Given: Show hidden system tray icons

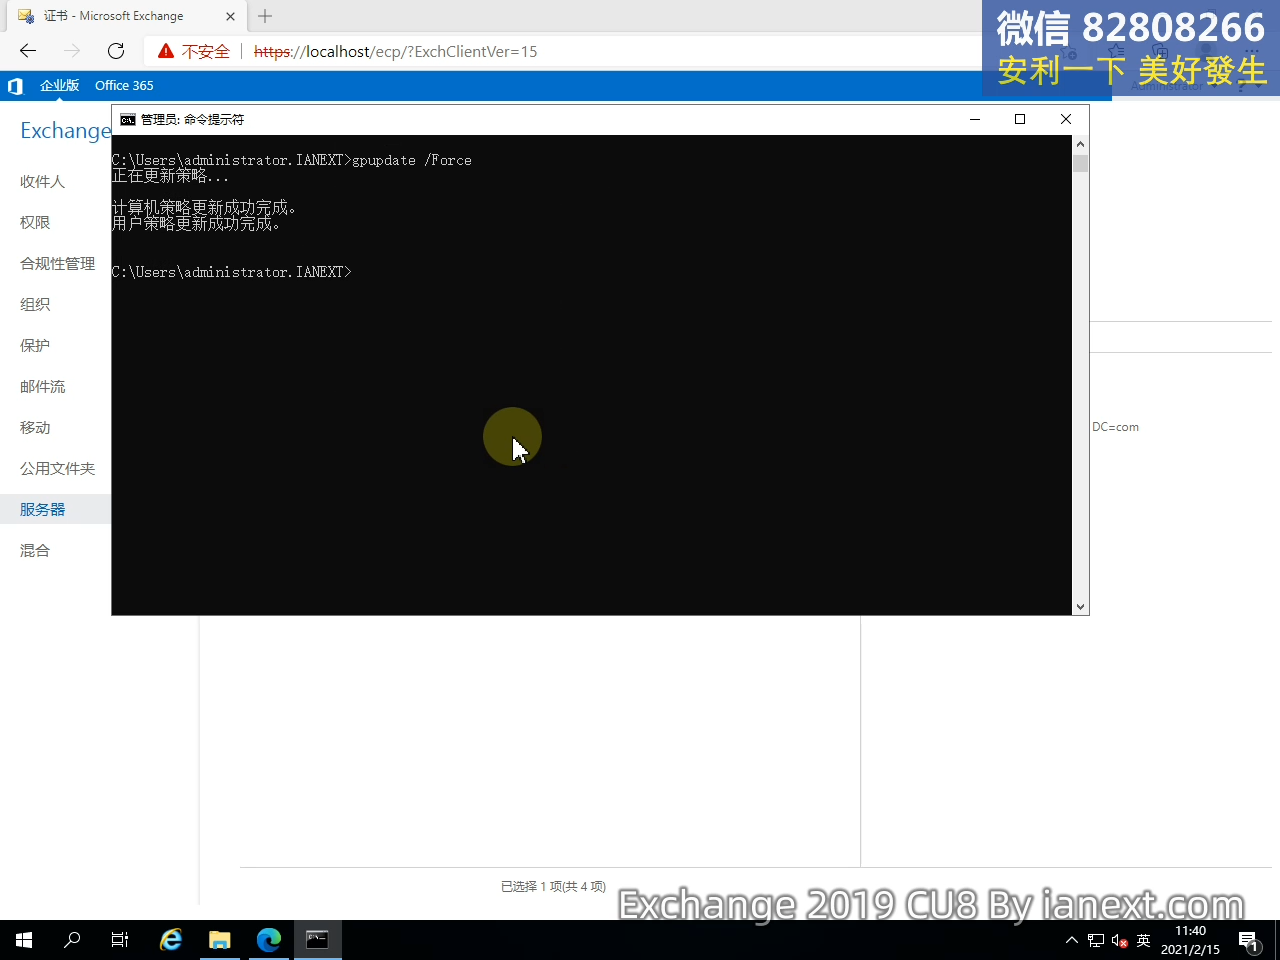Looking at the screenshot, I should pyautogui.click(x=1072, y=940).
